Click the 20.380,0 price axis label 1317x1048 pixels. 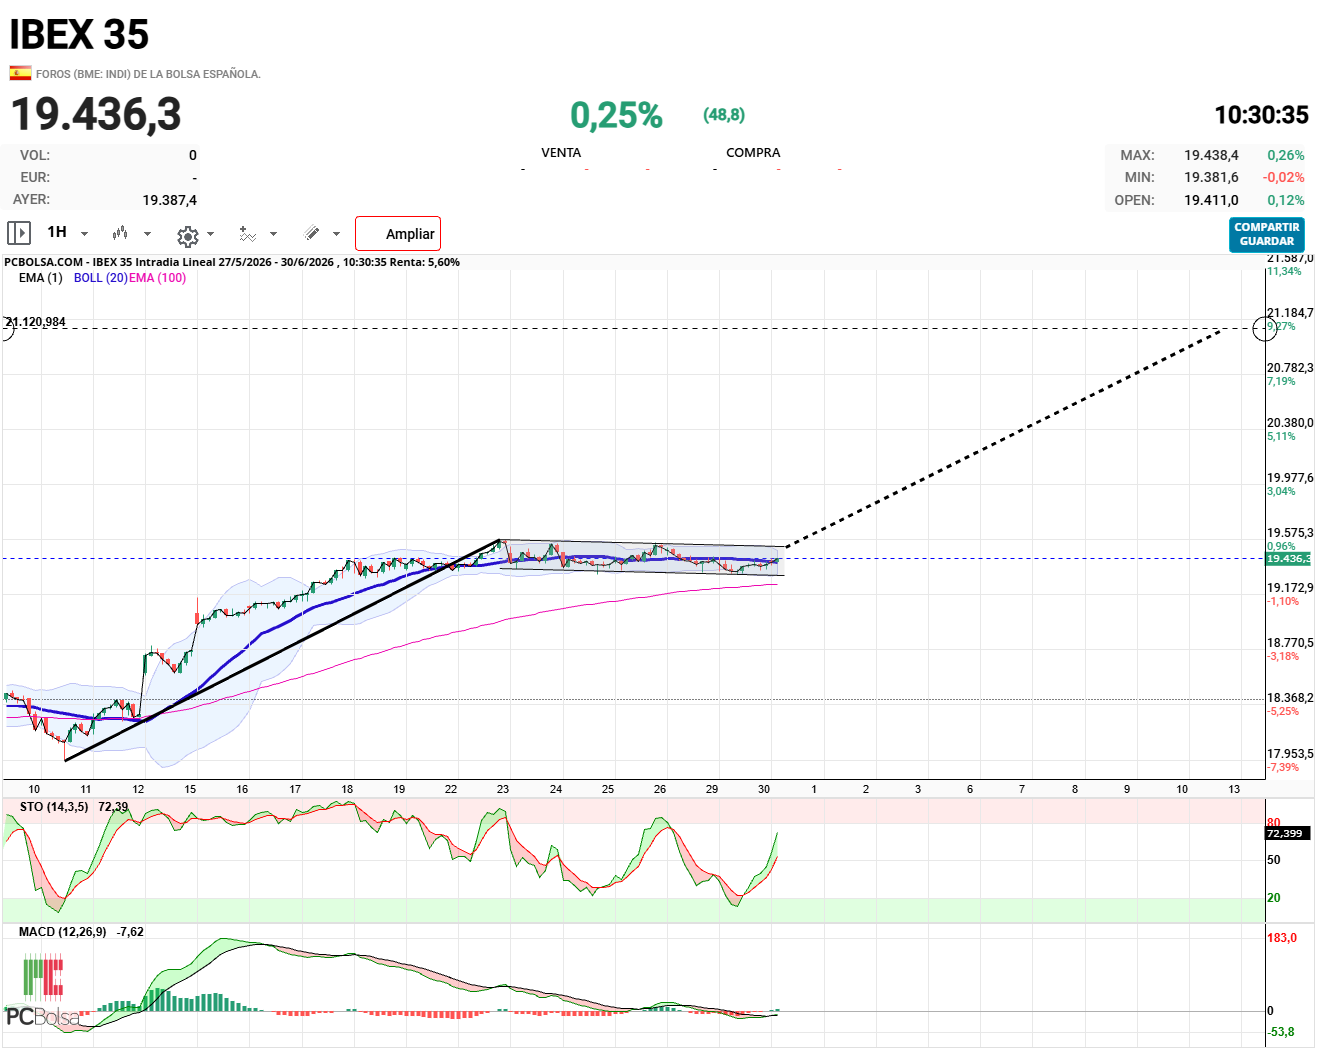pos(1290,423)
